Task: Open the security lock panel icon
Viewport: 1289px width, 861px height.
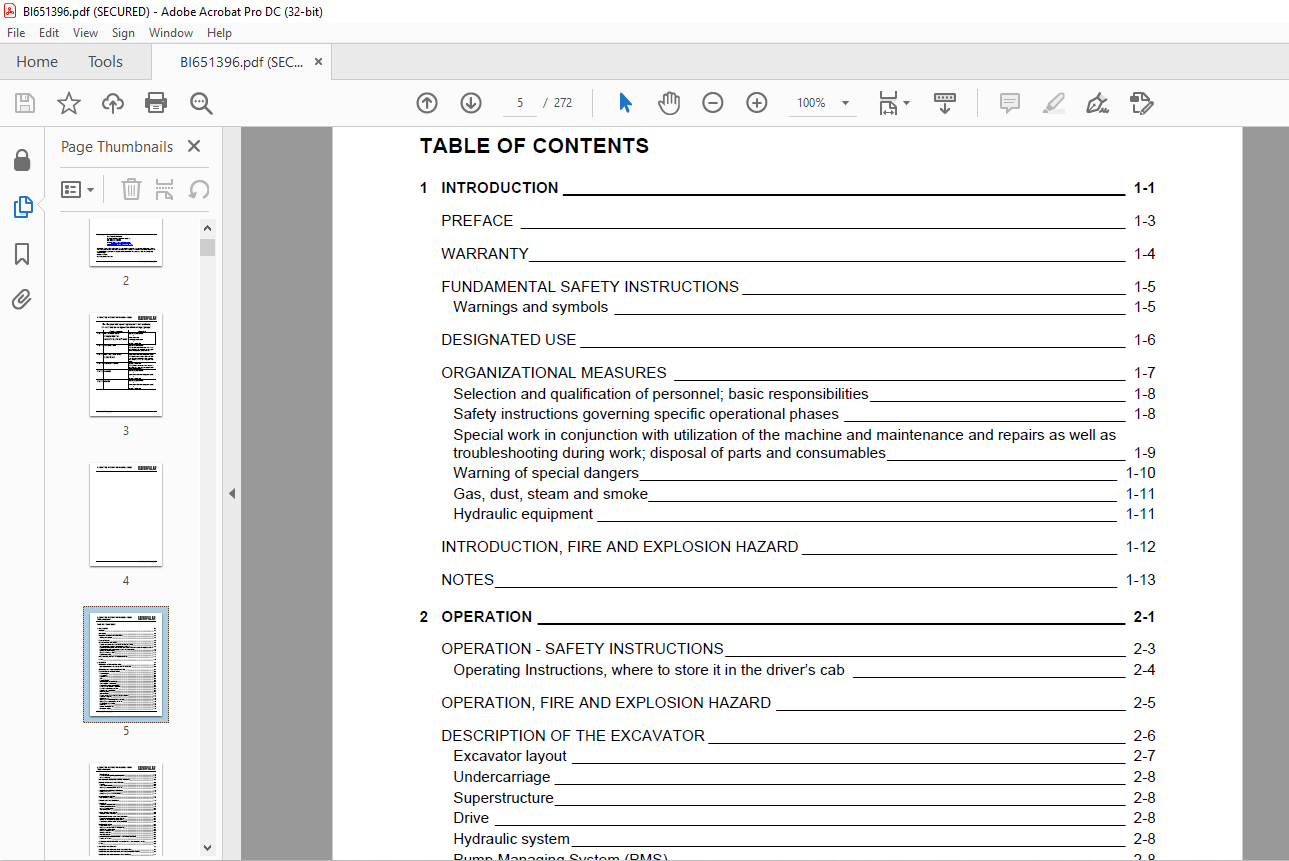Action: (x=22, y=160)
